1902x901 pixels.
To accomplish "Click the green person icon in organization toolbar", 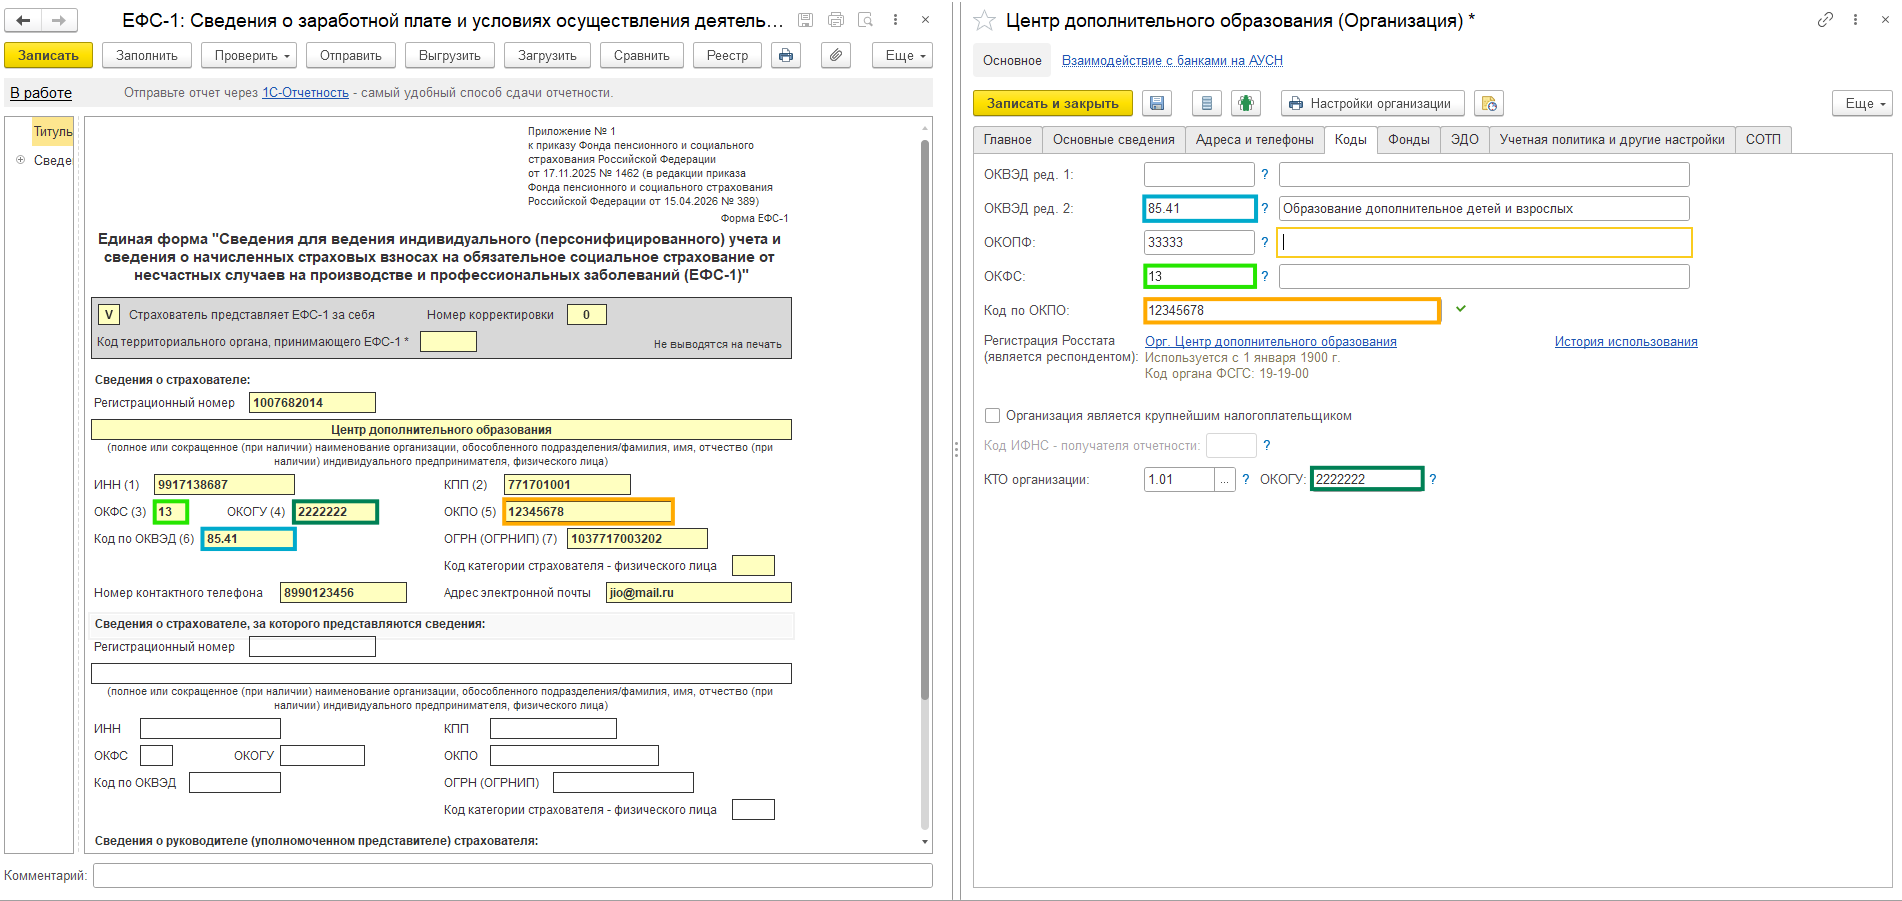I will [1245, 103].
